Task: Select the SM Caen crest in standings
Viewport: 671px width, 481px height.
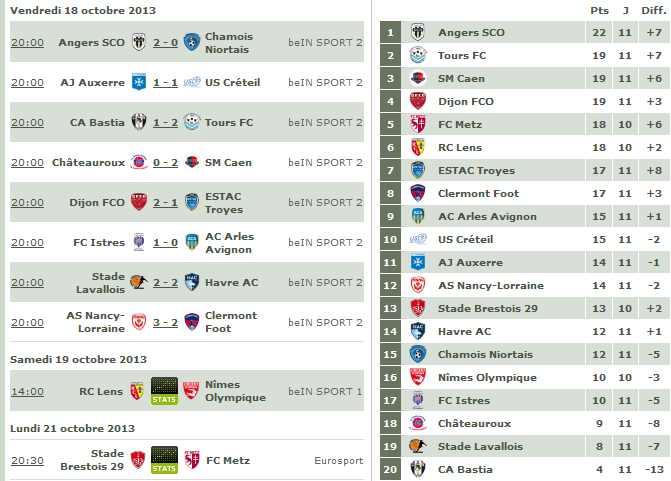Action: click(418, 78)
